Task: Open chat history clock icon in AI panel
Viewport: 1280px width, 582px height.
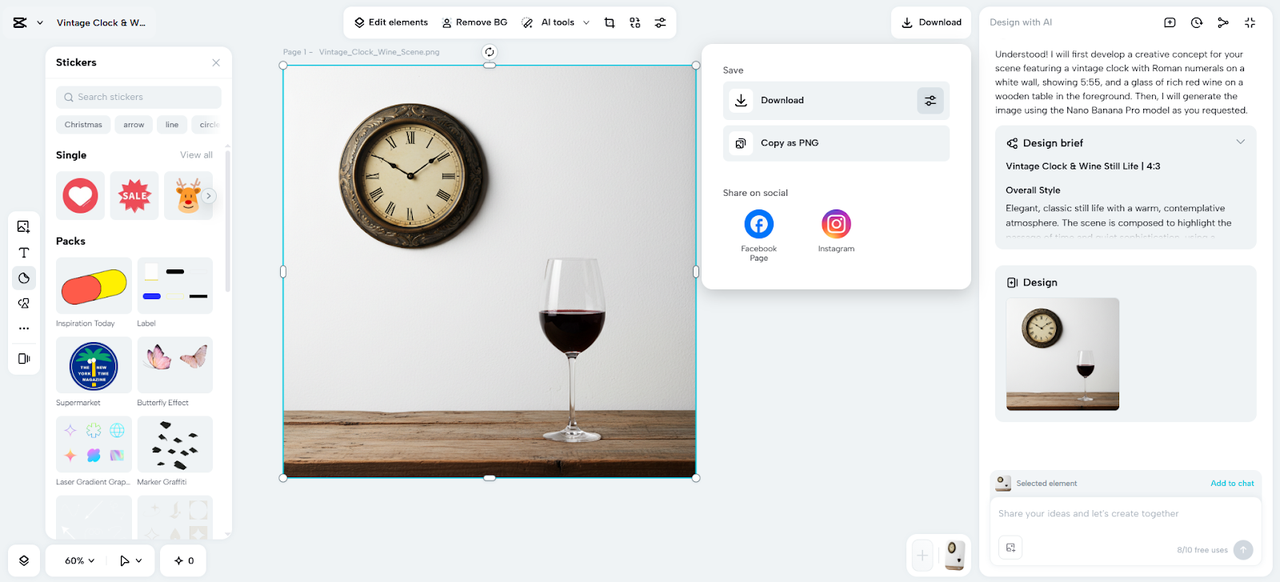Action: click(x=1196, y=22)
